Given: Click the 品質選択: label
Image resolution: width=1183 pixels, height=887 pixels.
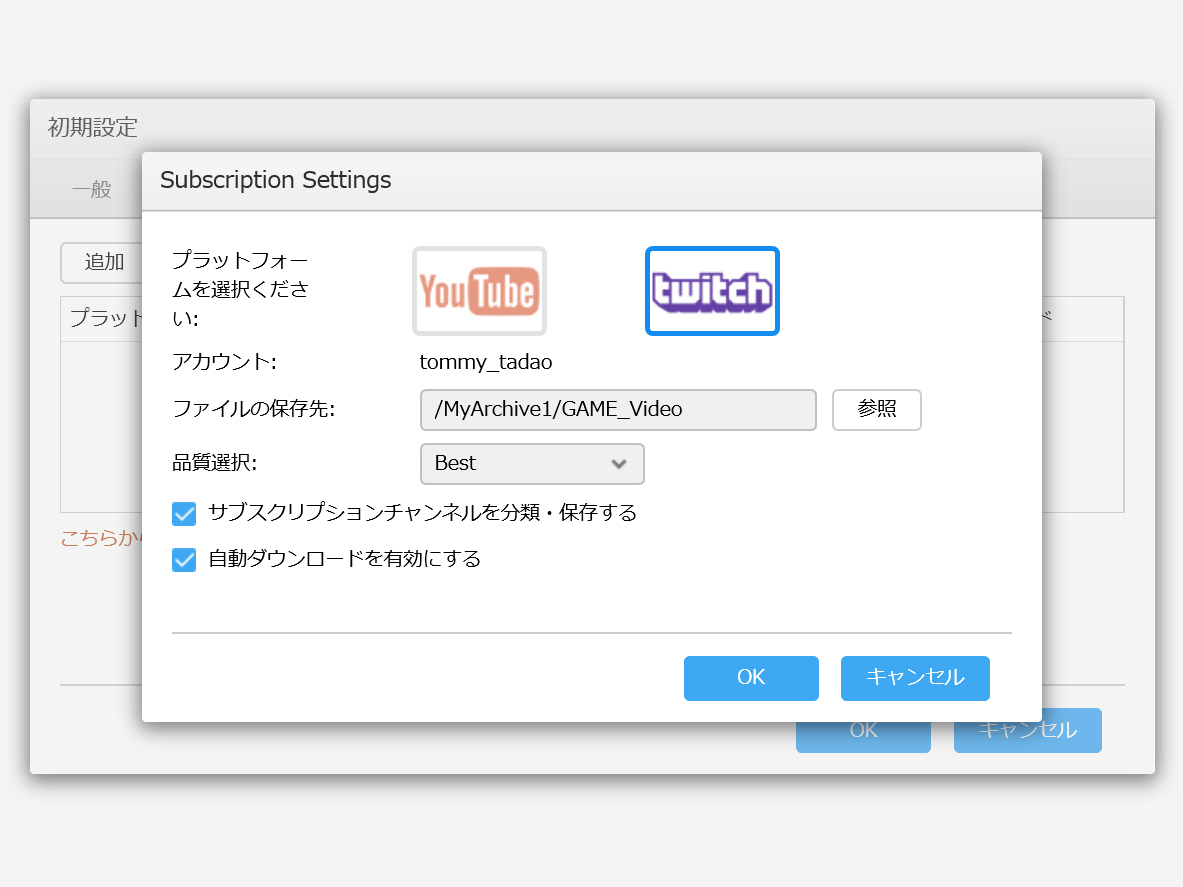Looking at the screenshot, I should tap(215, 462).
